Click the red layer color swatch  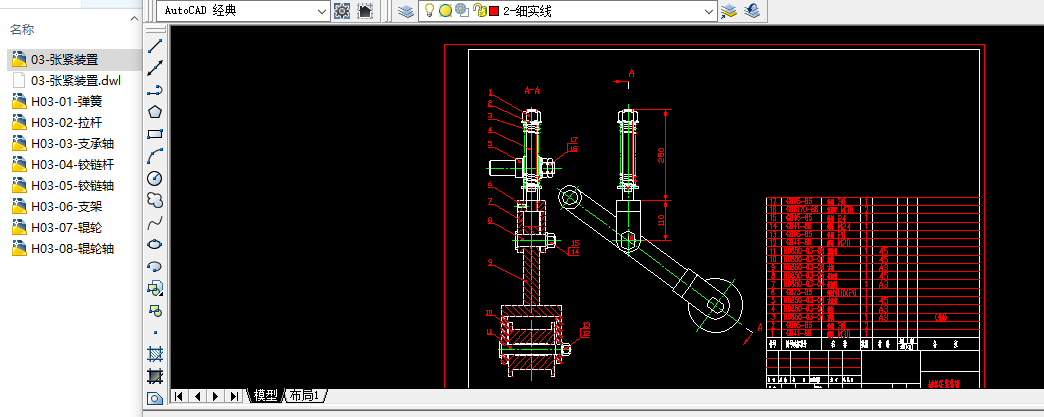[x=494, y=11]
